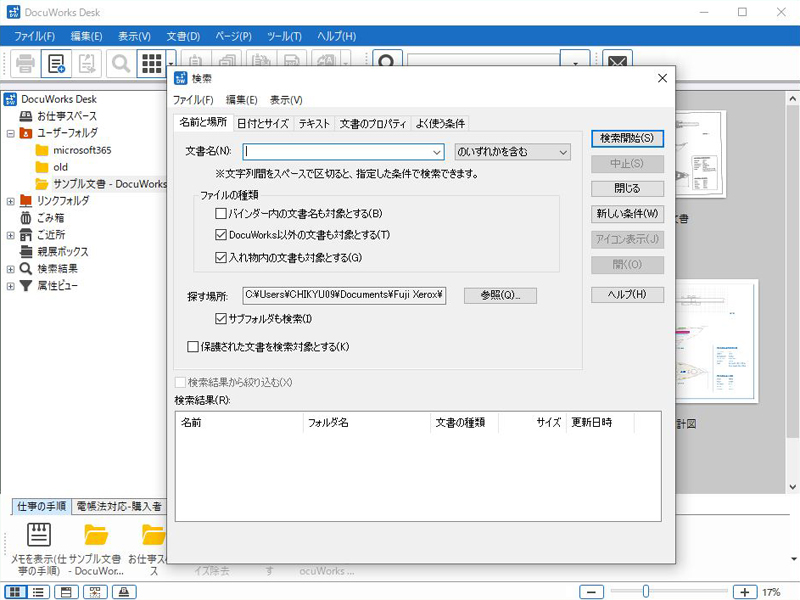Click the new document icon with plus badge

56,64
